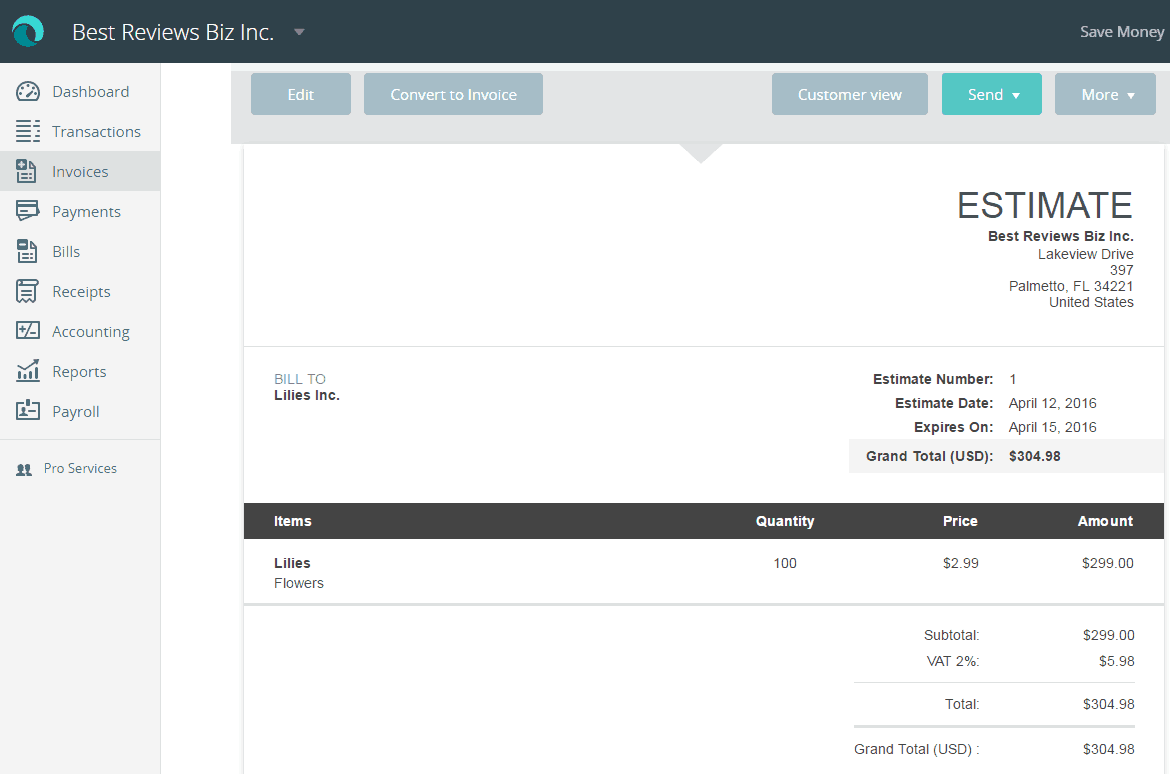Image resolution: width=1170 pixels, height=774 pixels.
Task: Click the Wave logo at top left
Action: click(x=27, y=31)
